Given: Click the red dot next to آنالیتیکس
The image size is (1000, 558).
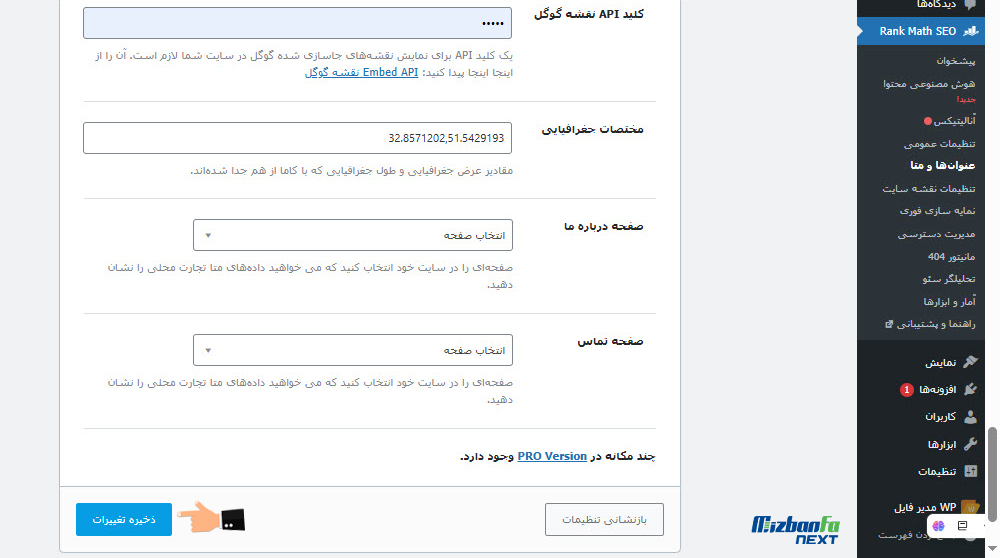Looking at the screenshot, I should click(927, 121).
